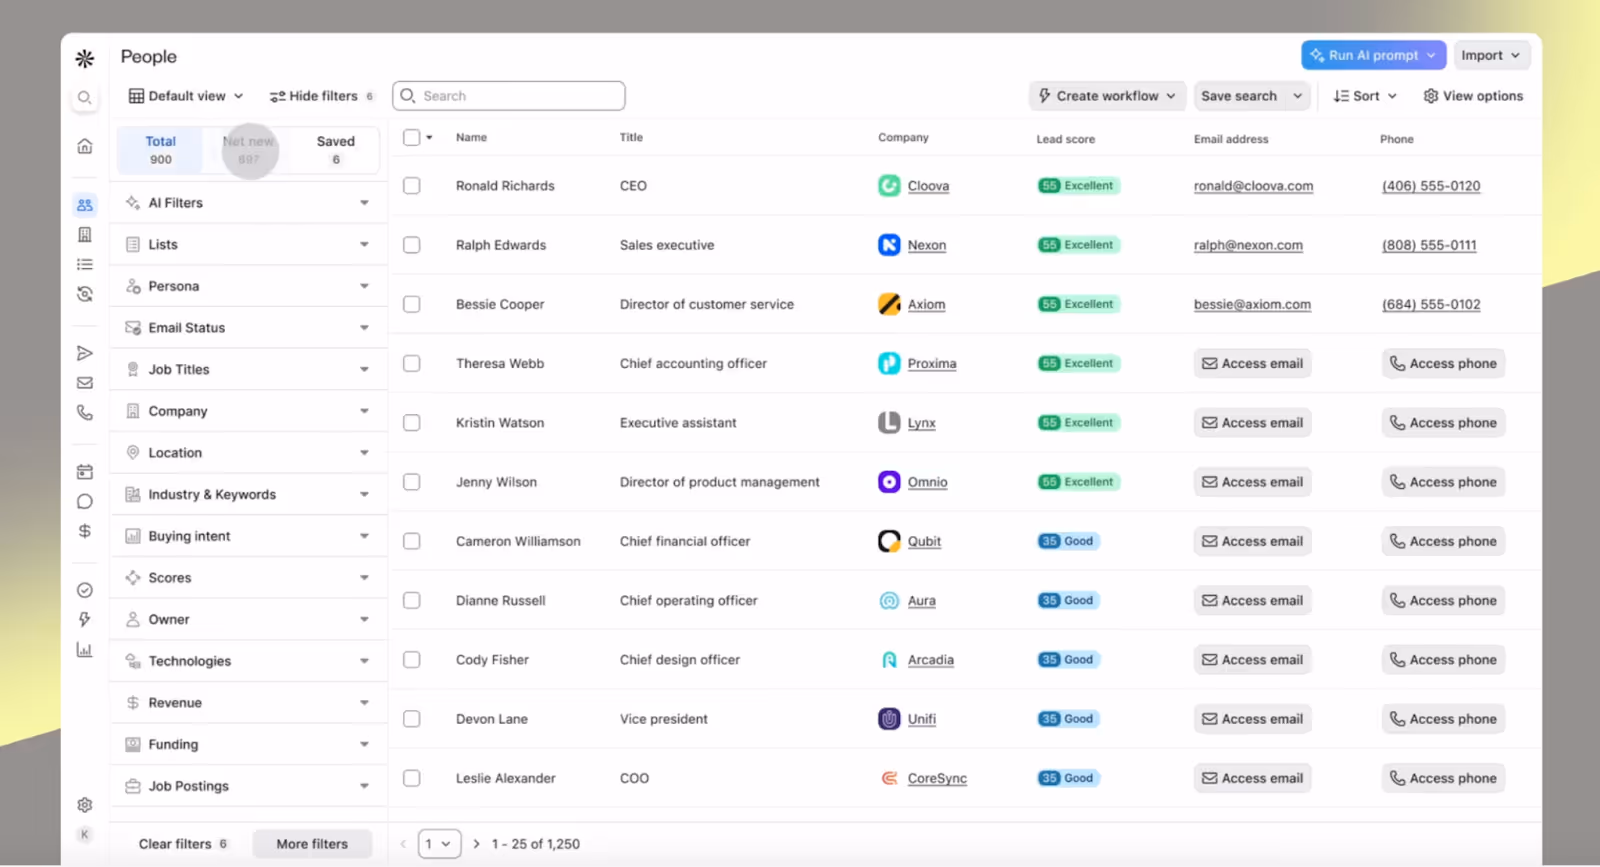
Task: Open the People icon in sidebar
Action: 85,205
